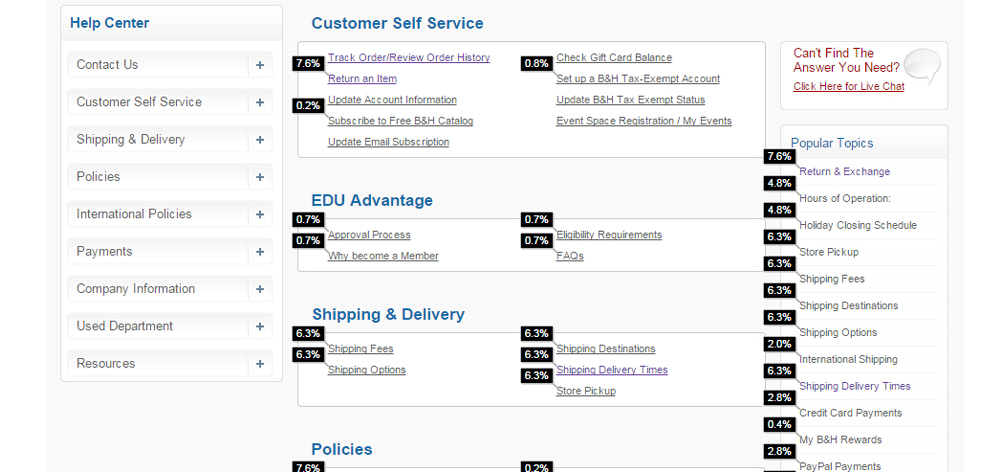Expand Shipping & Delivery plus icon
The height and width of the screenshot is (472, 1000).
click(x=260, y=140)
